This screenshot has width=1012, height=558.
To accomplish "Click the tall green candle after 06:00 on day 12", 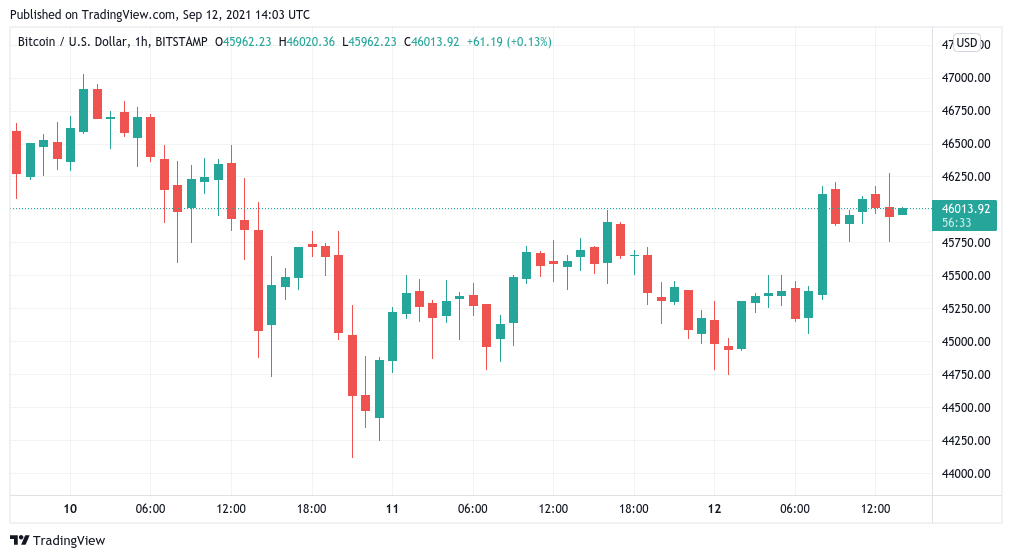I will click(822, 244).
